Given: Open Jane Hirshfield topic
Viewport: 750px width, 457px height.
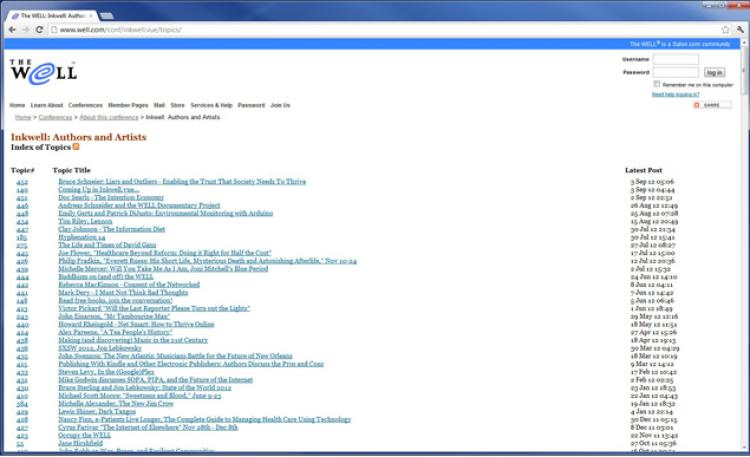Looking at the screenshot, I should tap(80, 443).
